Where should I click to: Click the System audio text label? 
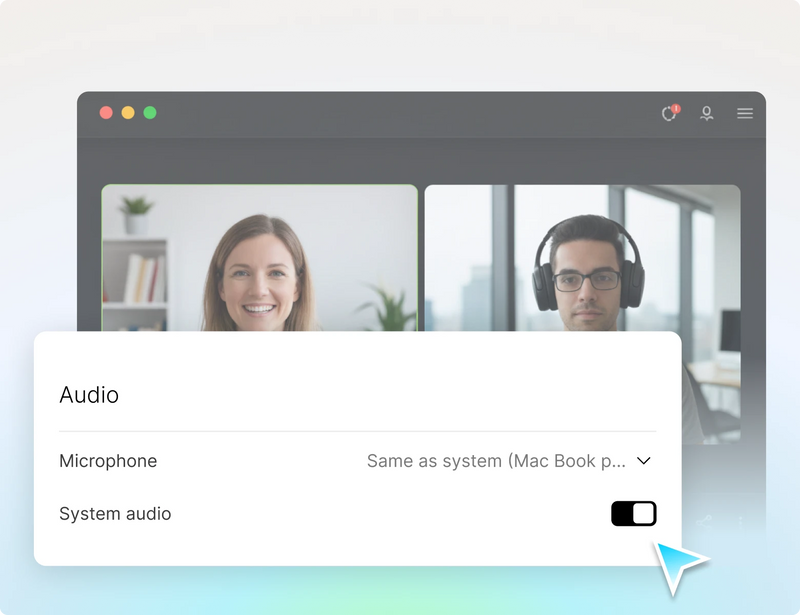click(x=114, y=513)
